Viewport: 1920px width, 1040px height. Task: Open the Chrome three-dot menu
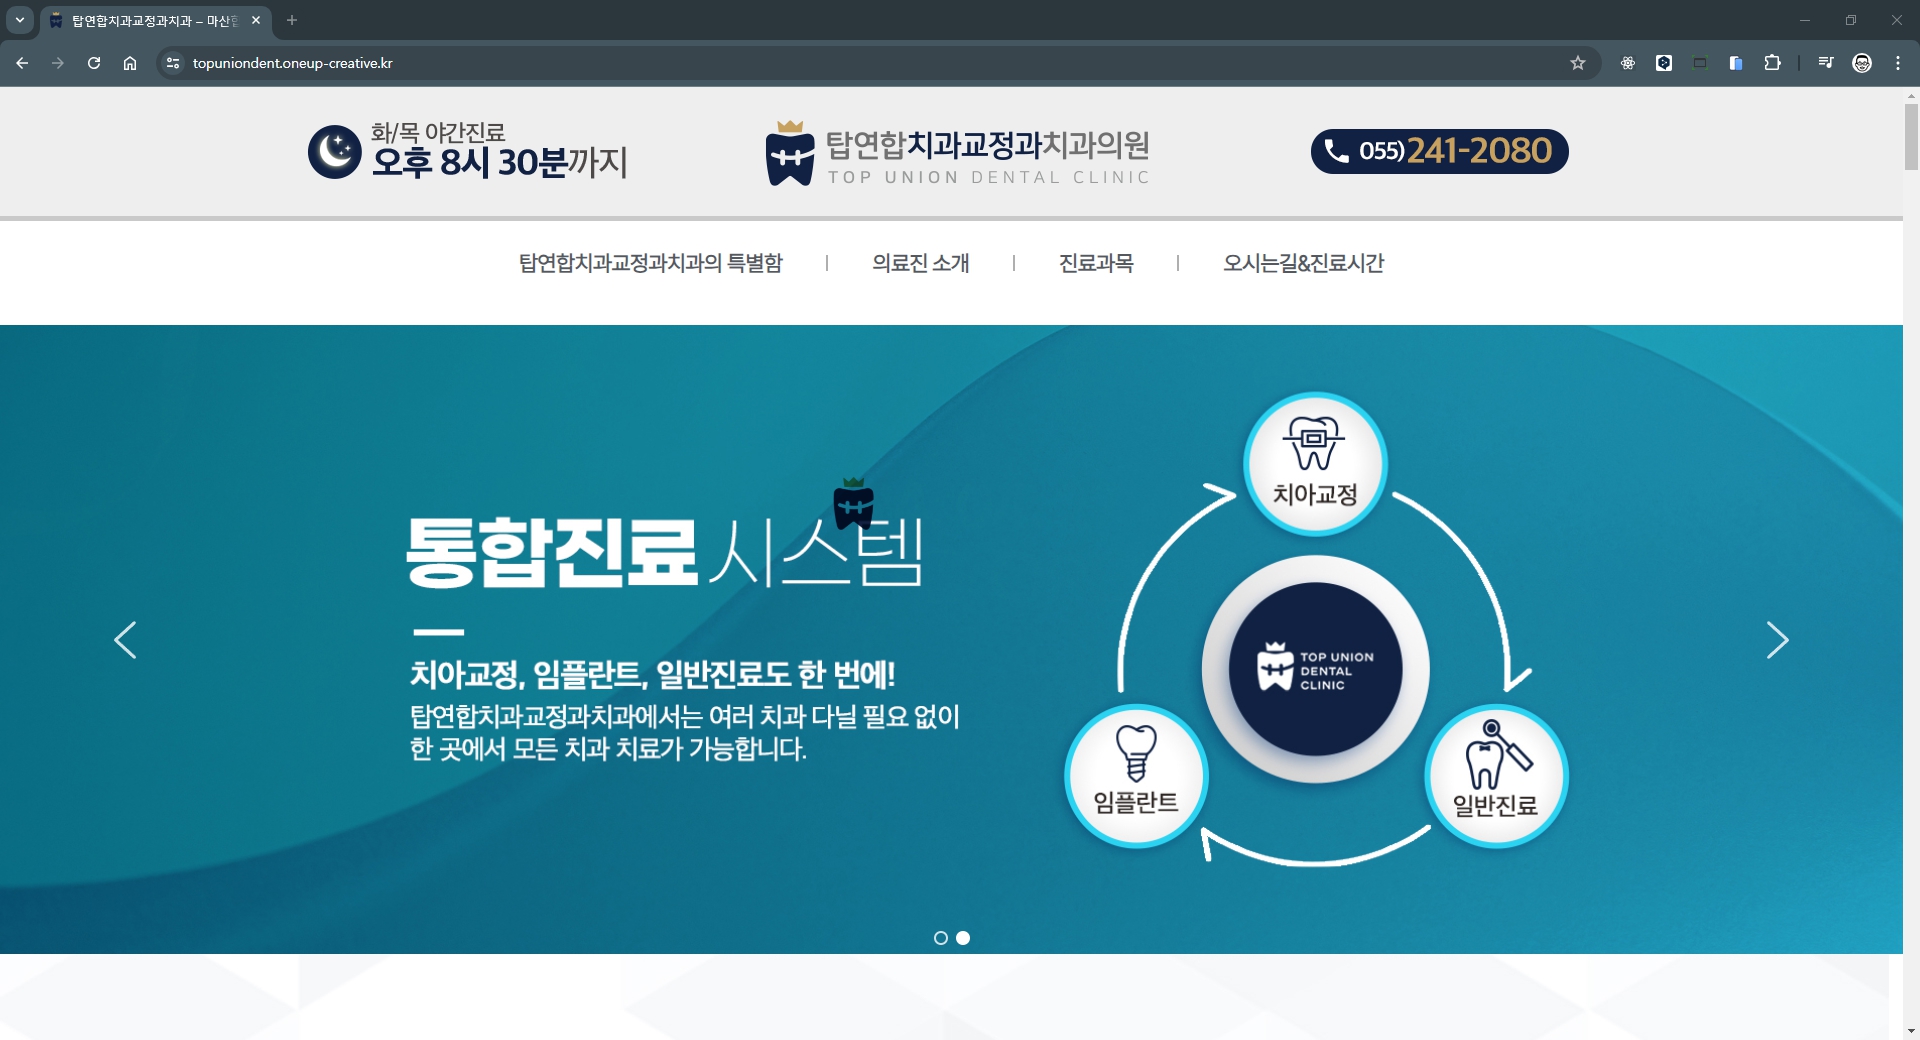[x=1898, y=63]
